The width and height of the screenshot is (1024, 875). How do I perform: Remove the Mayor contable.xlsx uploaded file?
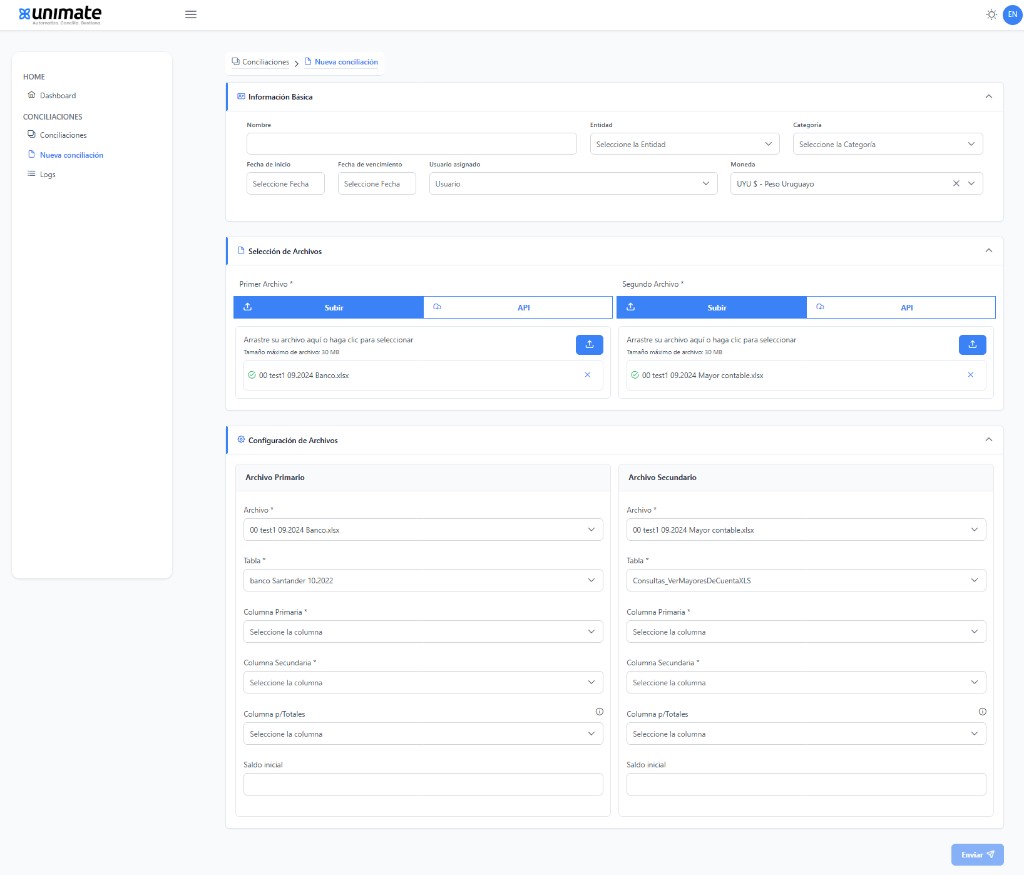pos(970,375)
